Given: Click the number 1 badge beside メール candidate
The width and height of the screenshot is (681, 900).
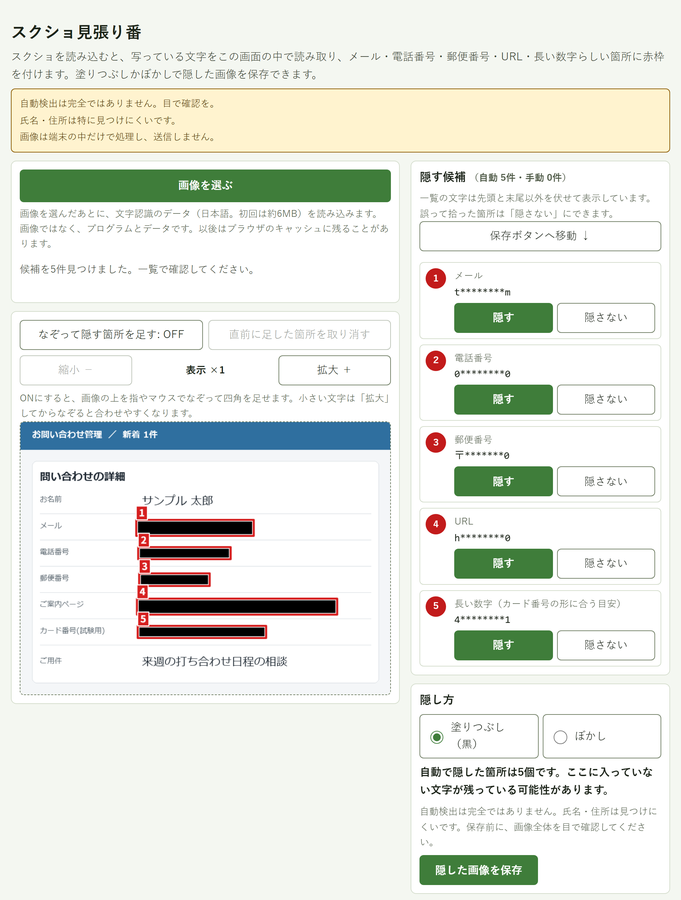Looking at the screenshot, I should coord(436,279).
